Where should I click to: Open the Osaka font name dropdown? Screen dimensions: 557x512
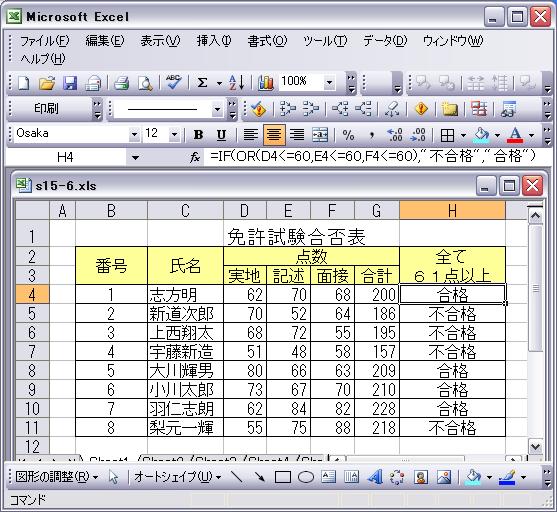point(134,135)
